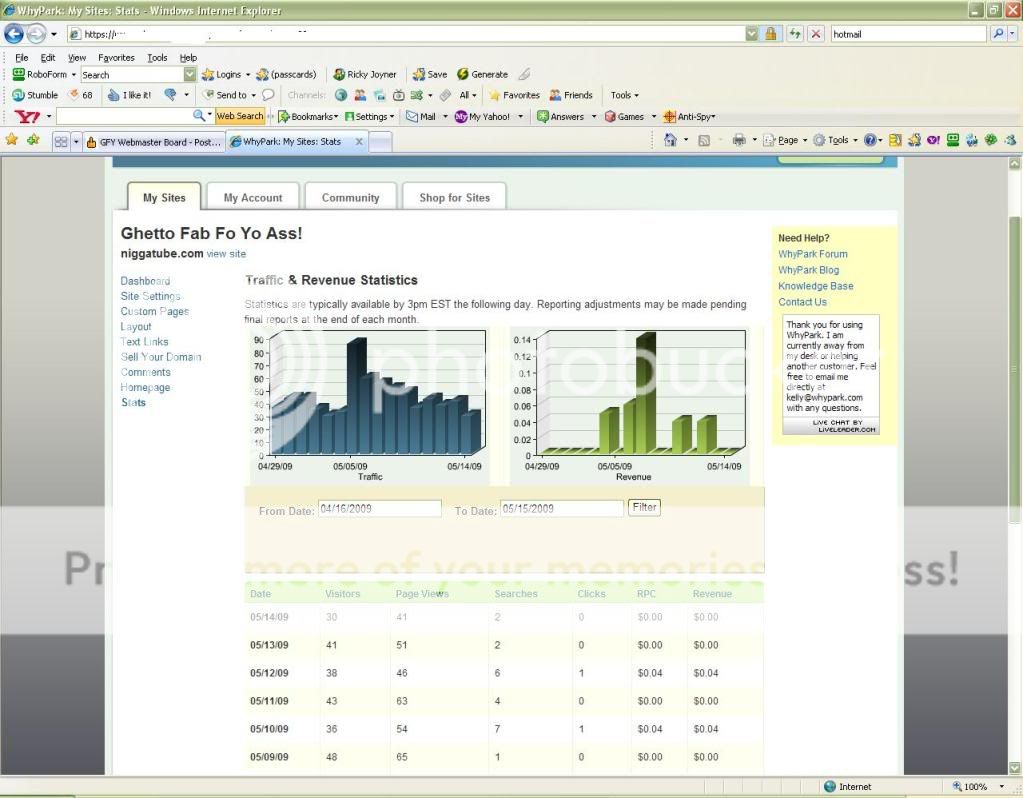Click the Home icon in the command bar
This screenshot has width=1023, height=798.
(x=671, y=141)
